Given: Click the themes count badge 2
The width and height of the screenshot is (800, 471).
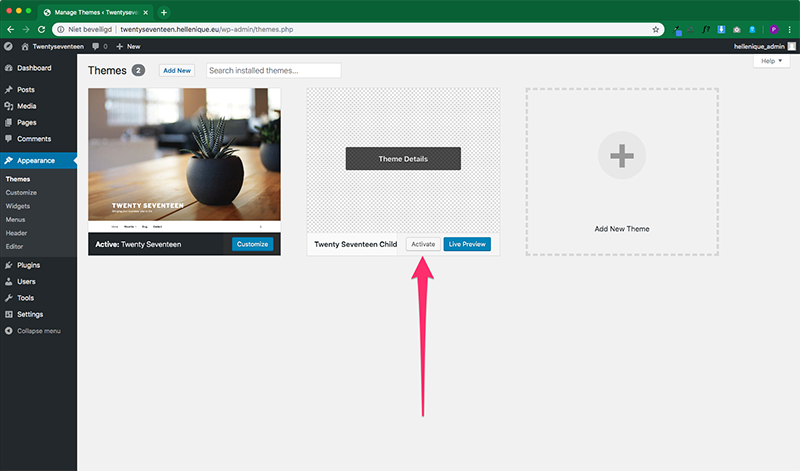Looking at the screenshot, I should (x=138, y=70).
